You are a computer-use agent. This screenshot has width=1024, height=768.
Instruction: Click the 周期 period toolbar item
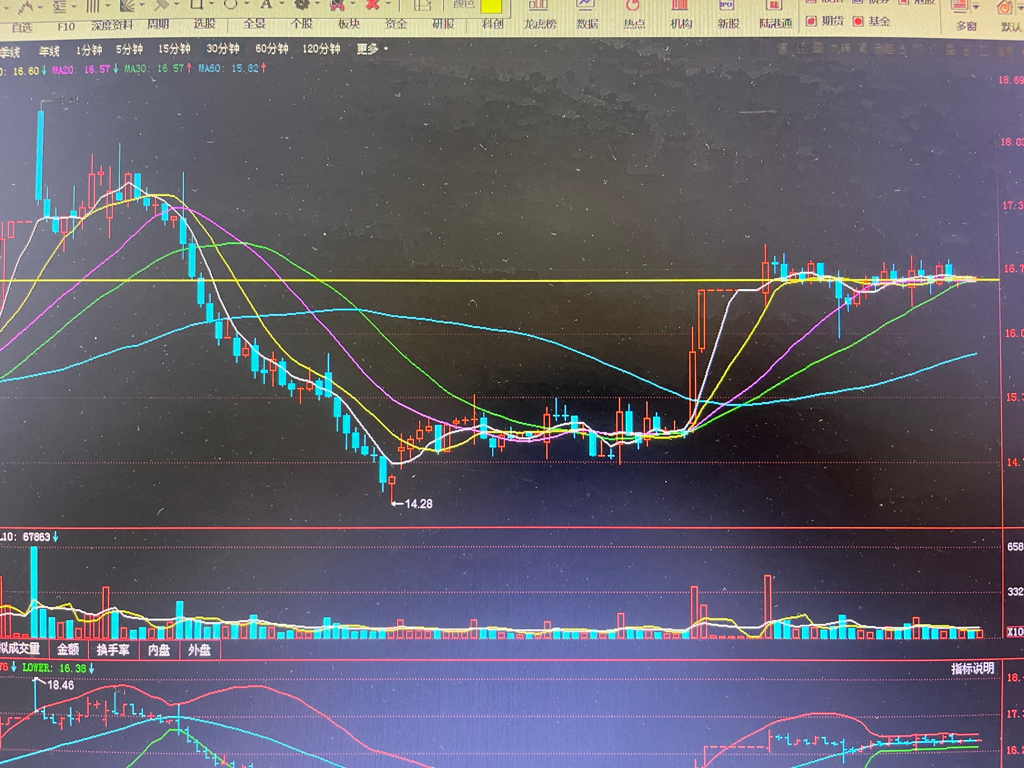158,24
